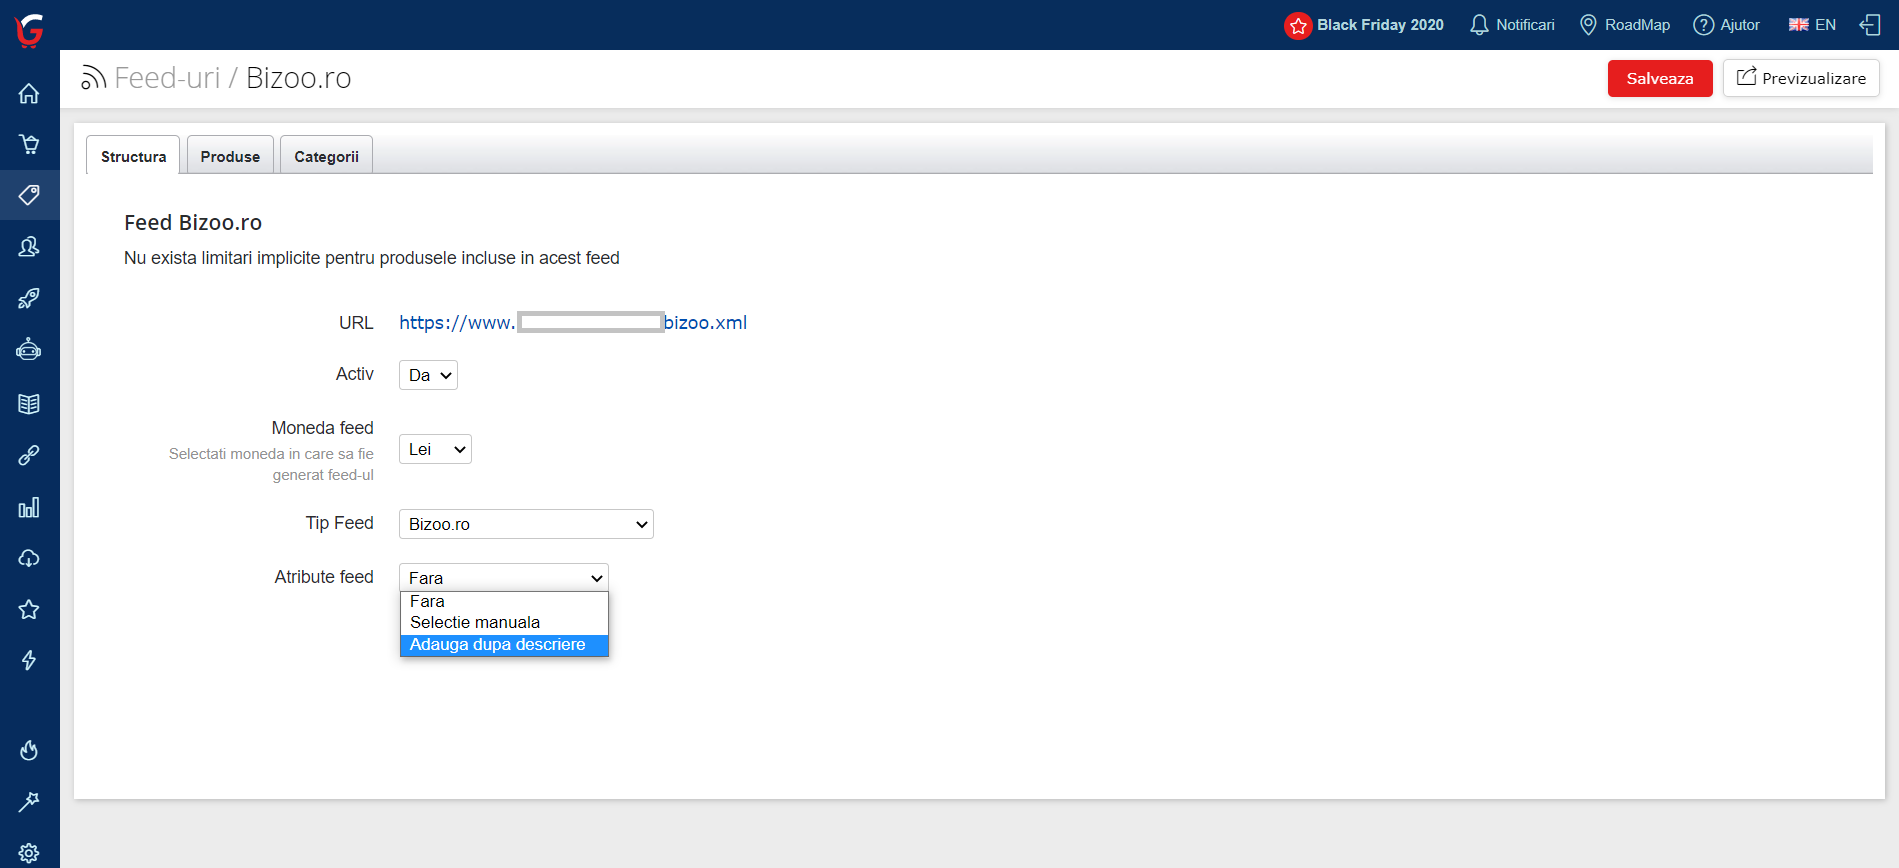Collapse the Atribute feed dropdown
1899x868 pixels.
(504, 577)
